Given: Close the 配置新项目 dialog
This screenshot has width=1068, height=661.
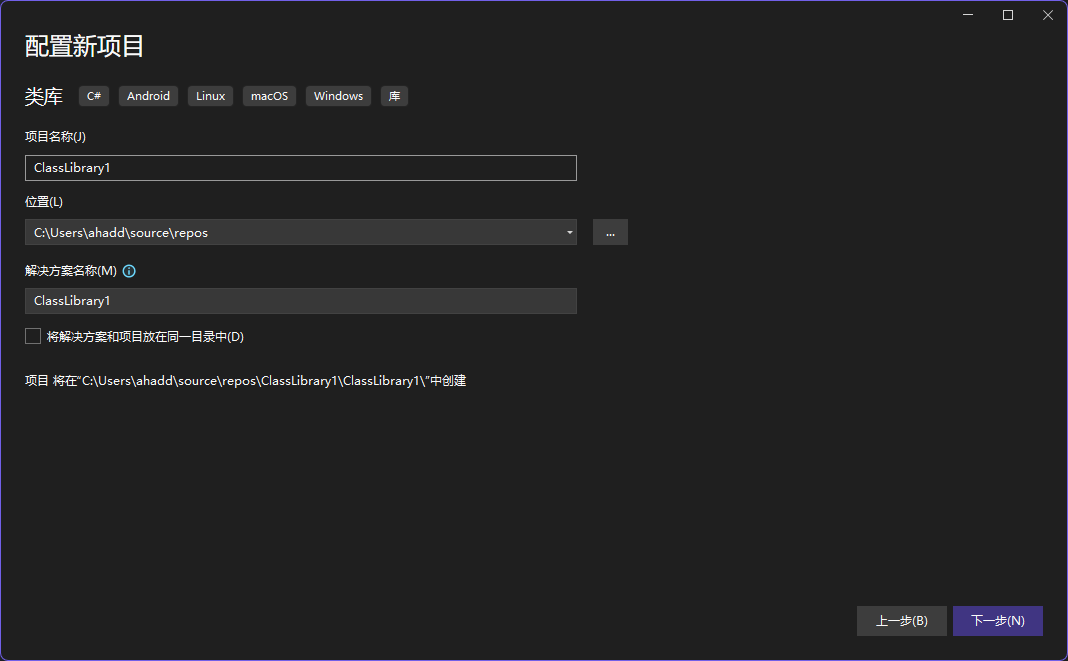Looking at the screenshot, I should [x=1047, y=15].
